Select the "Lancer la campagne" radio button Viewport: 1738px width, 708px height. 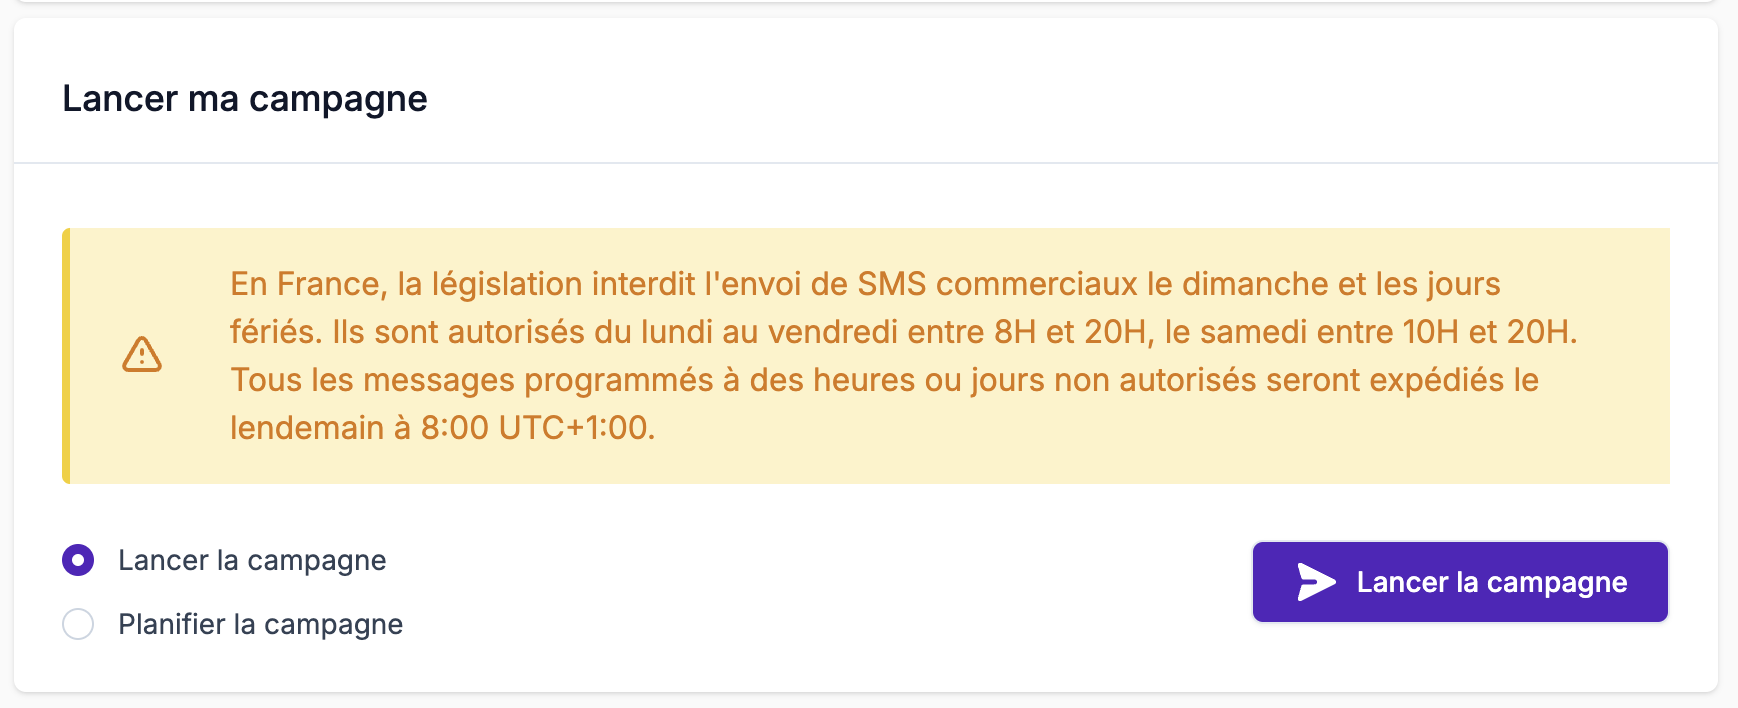[78, 560]
